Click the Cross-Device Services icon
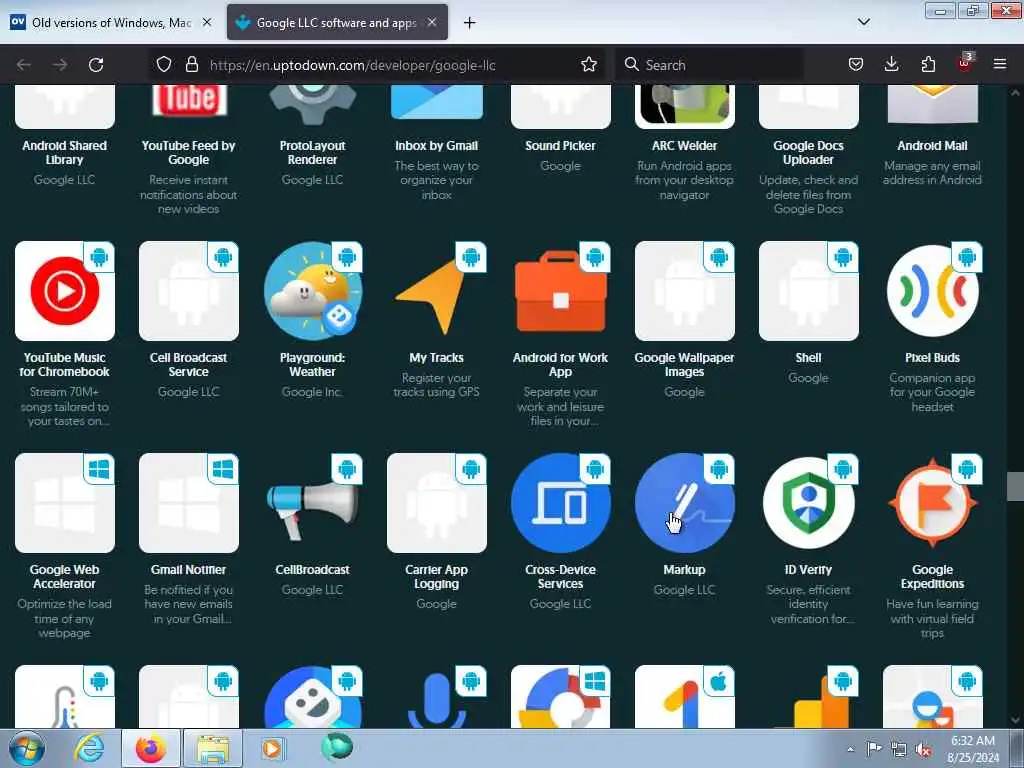 (x=560, y=503)
